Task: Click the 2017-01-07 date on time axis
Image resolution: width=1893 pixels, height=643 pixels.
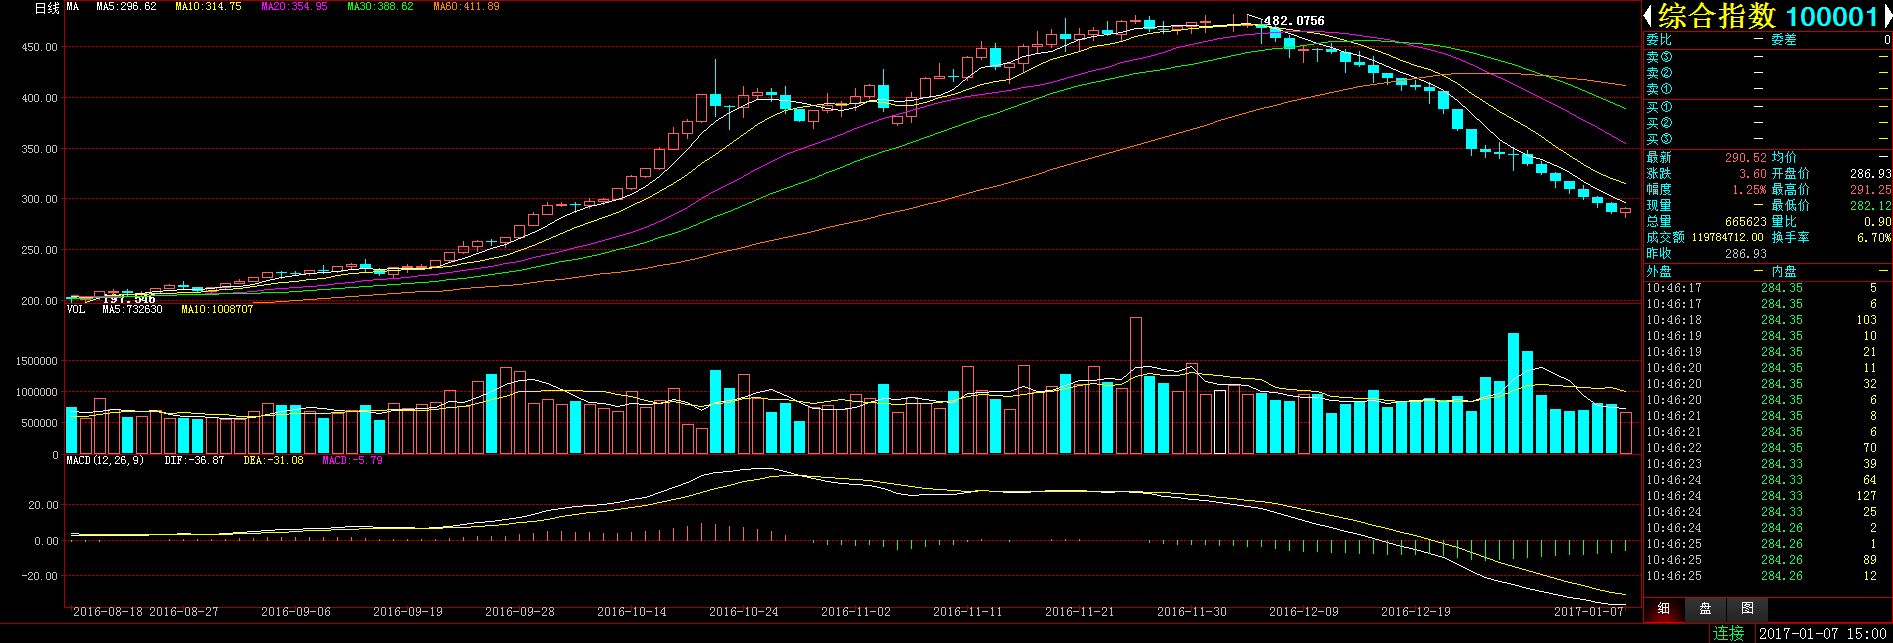Action: (x=1589, y=612)
